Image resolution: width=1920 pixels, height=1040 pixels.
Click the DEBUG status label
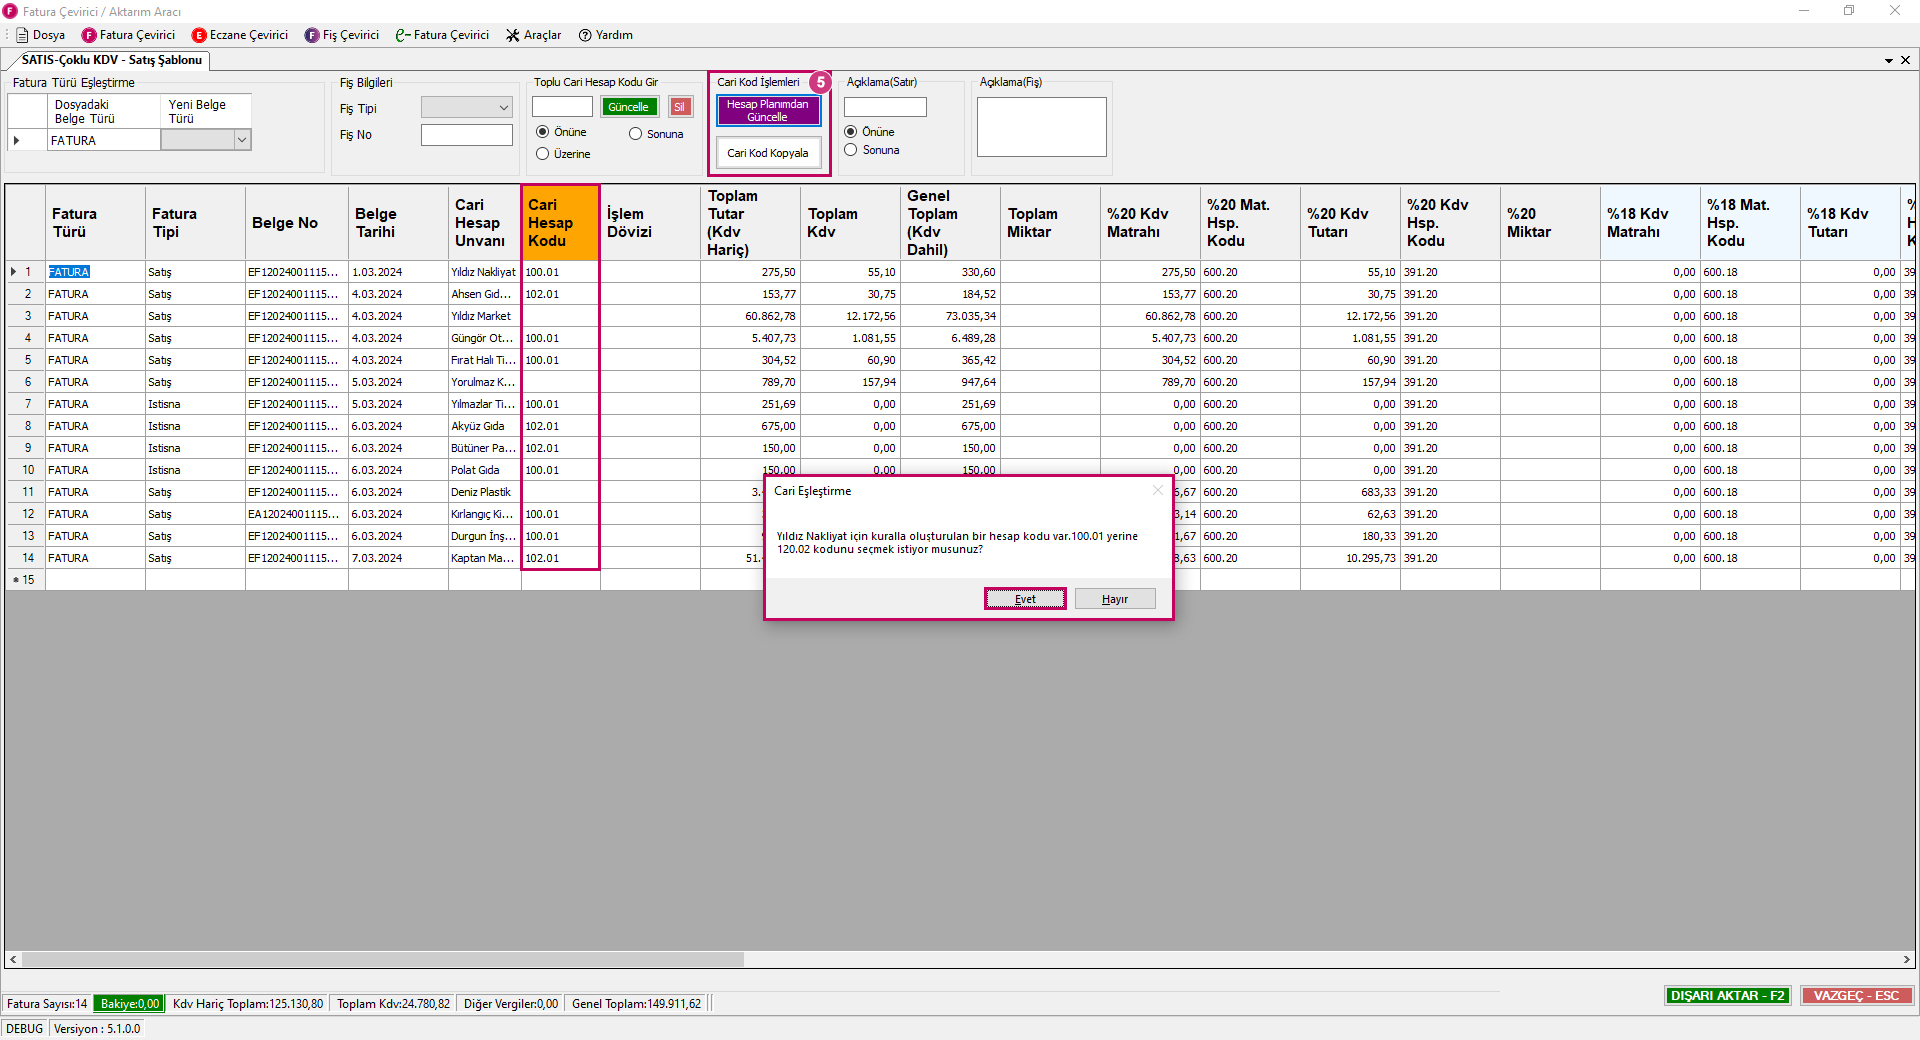(x=24, y=1029)
